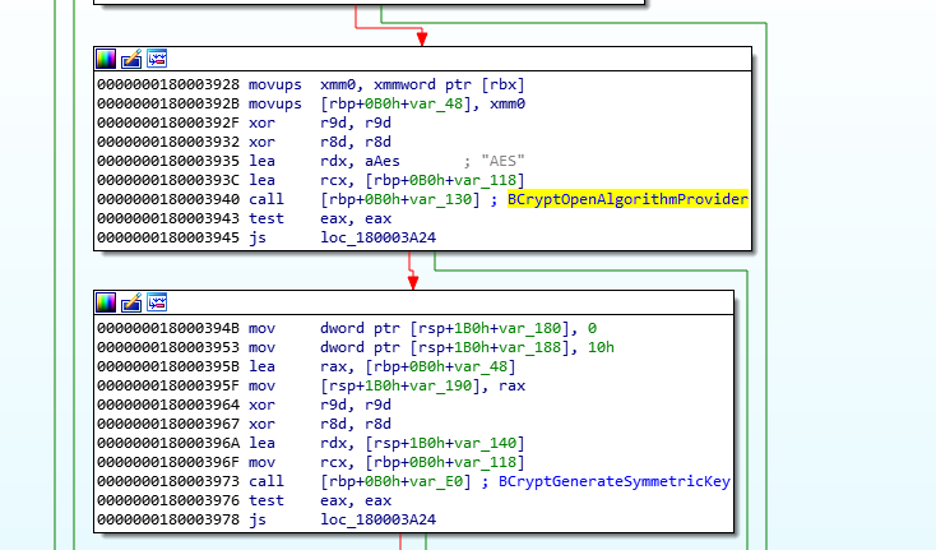Viewport: 936px width, 550px height.
Task: Click the BCryptGenerateSymmetricKey comment text
Action: click(x=614, y=481)
